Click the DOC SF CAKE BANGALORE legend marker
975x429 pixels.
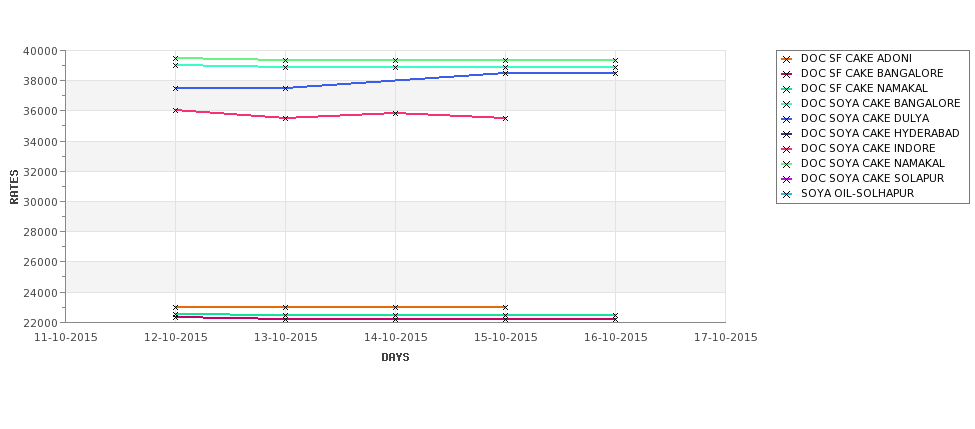pos(787,74)
